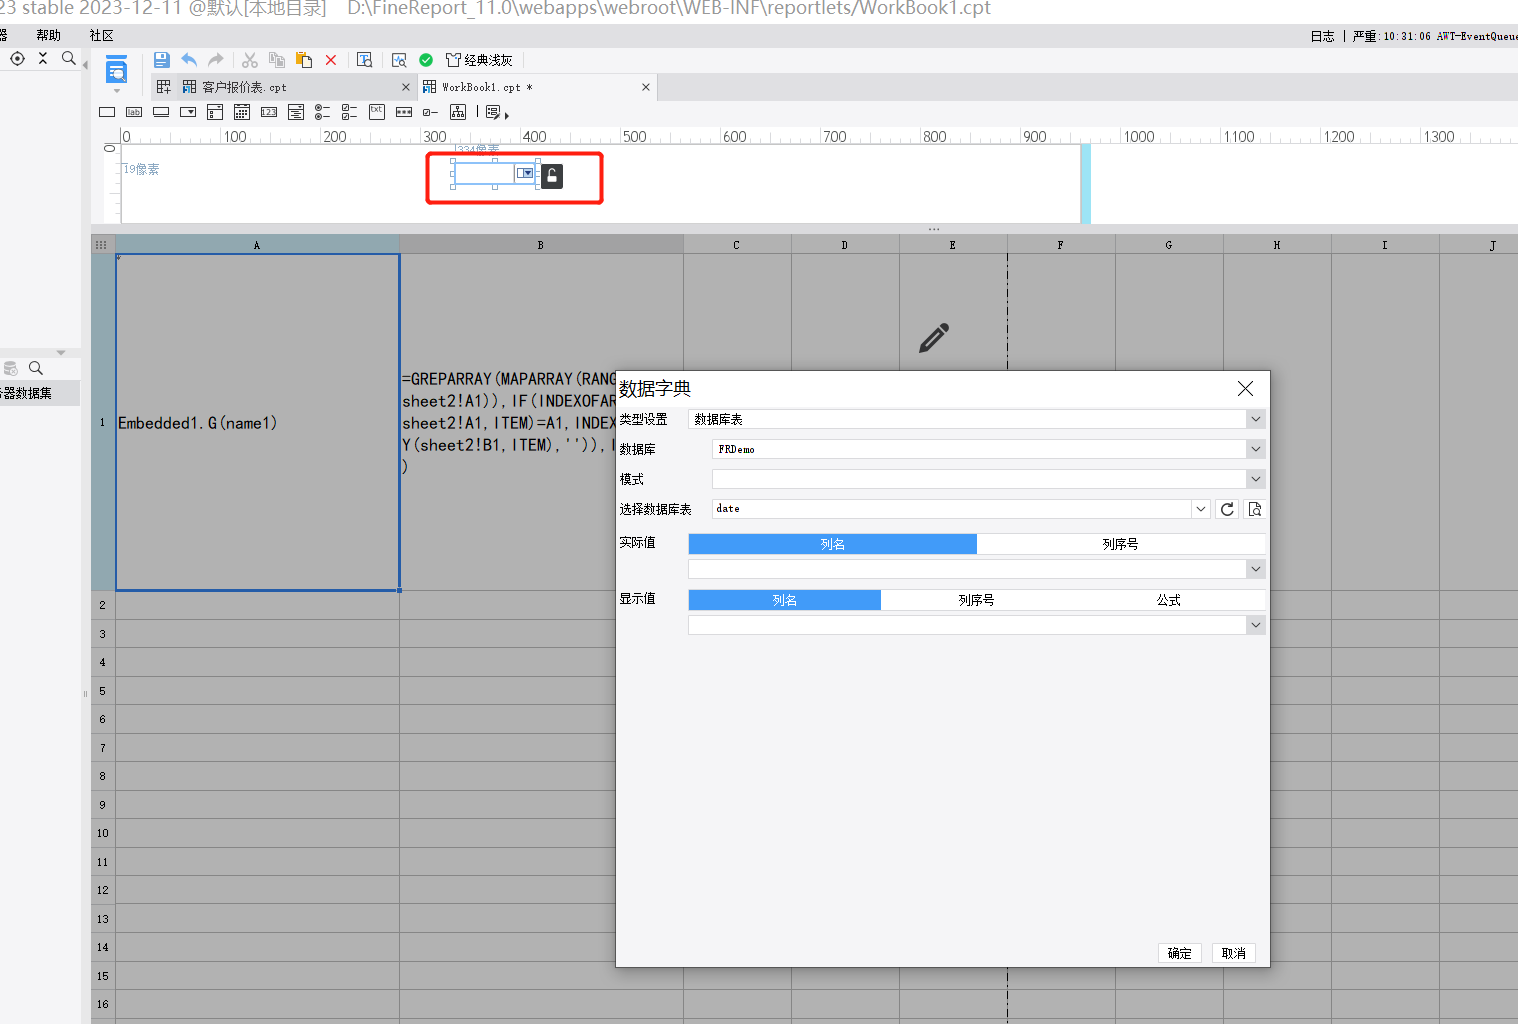Expand the 类型设置 dropdown
The image size is (1518, 1024).
point(1256,419)
